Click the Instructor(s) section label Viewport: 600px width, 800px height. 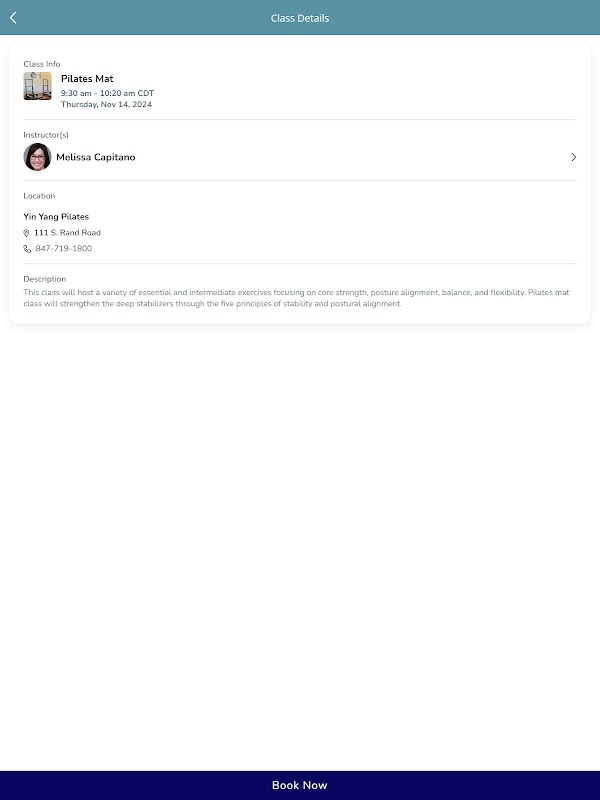pos(46,135)
